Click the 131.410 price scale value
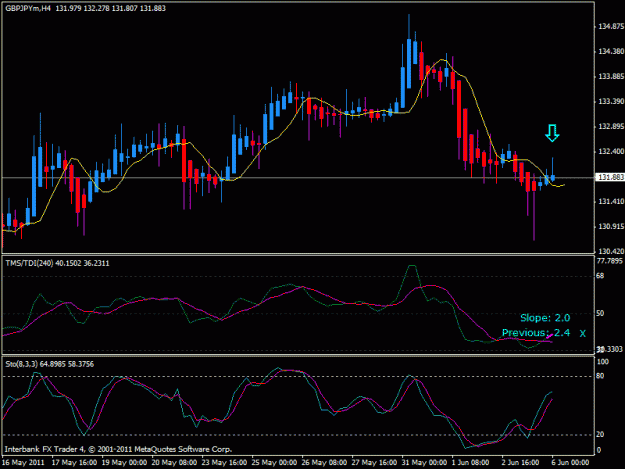This screenshot has width=625, height=469. click(611, 202)
